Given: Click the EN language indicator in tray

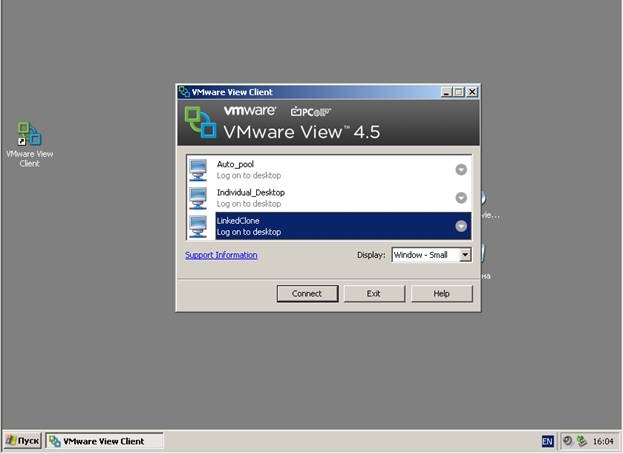Looking at the screenshot, I should point(548,441).
